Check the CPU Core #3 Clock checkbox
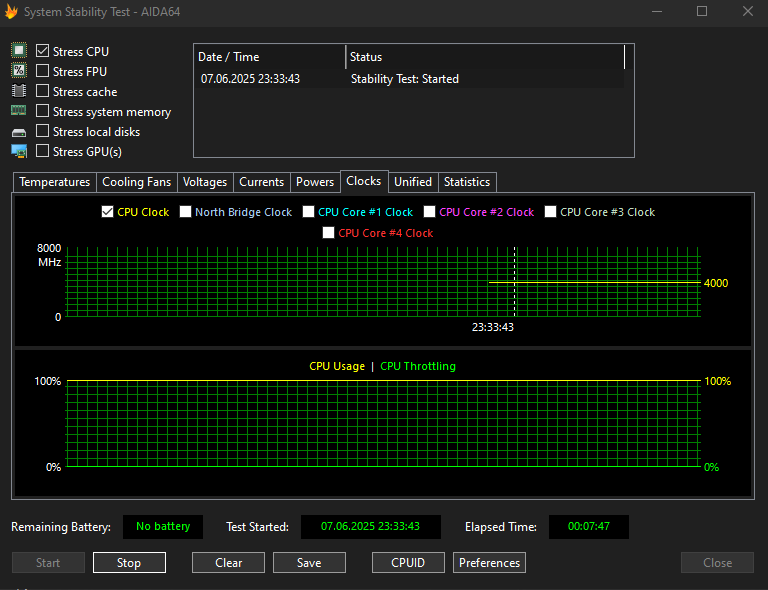This screenshot has height=590, width=768. click(550, 212)
